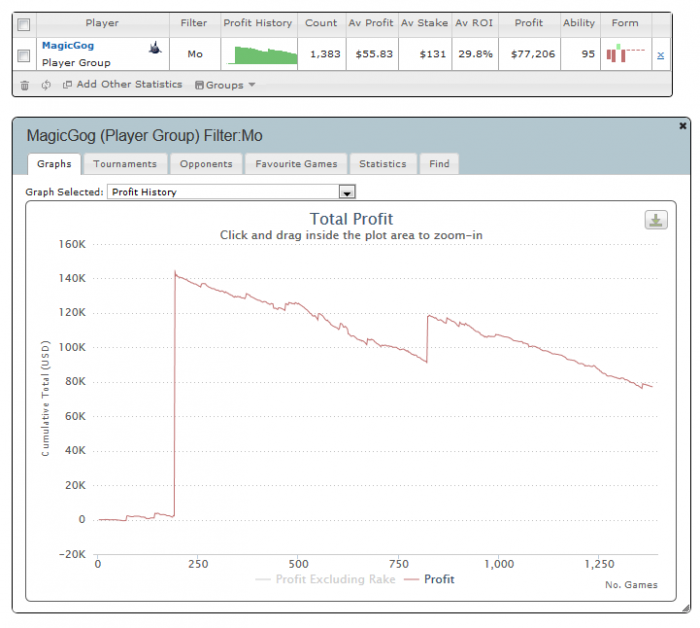Click the Total Profit chart title
This screenshot has height=628, width=700.
[351, 219]
